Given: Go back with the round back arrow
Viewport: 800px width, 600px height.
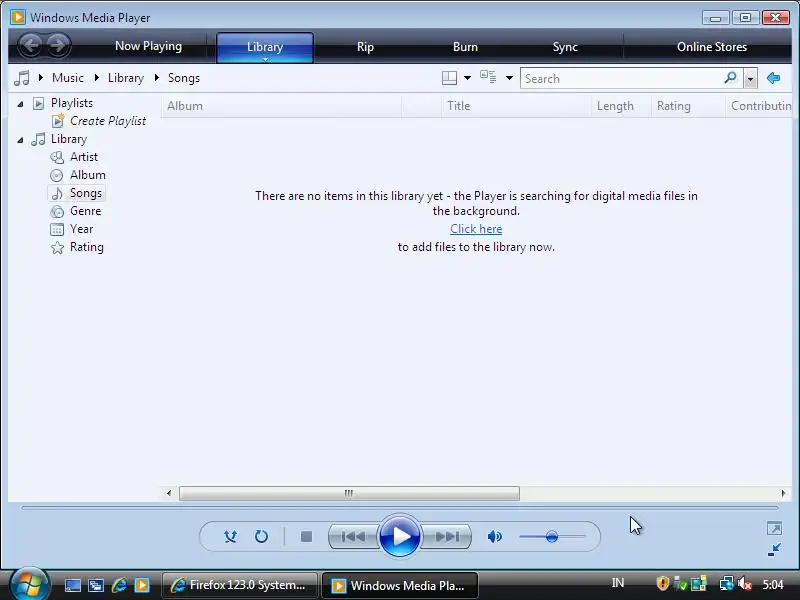Looking at the screenshot, I should coord(31,45).
